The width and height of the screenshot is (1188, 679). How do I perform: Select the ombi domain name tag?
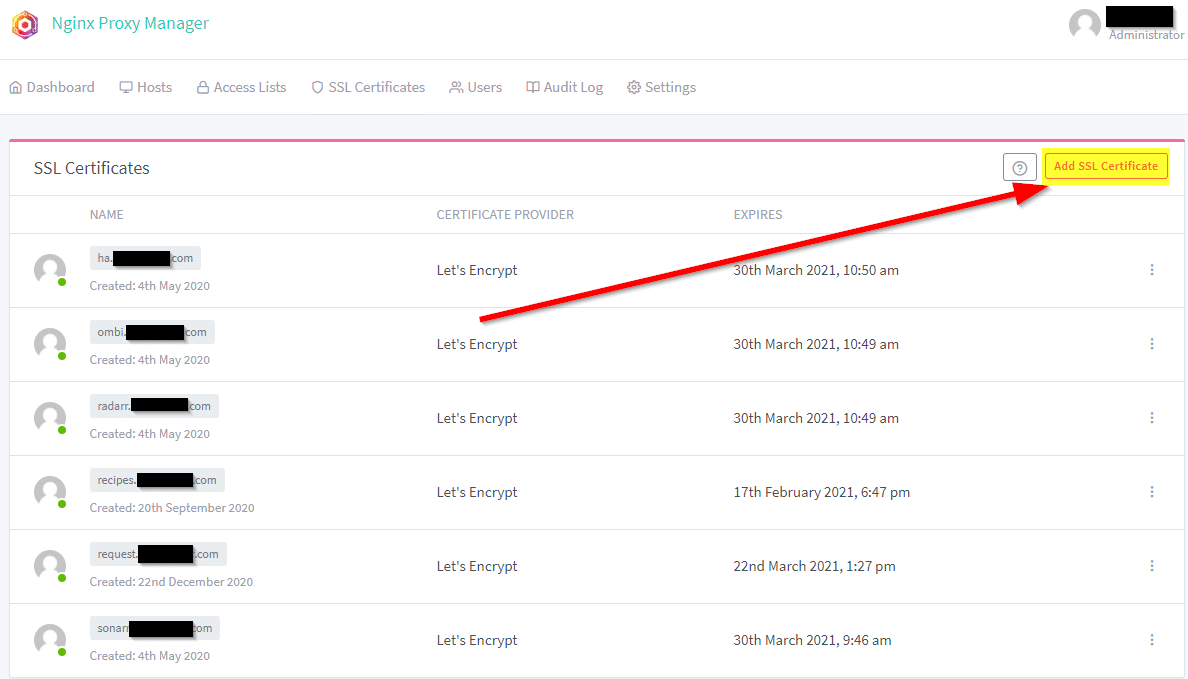point(152,332)
